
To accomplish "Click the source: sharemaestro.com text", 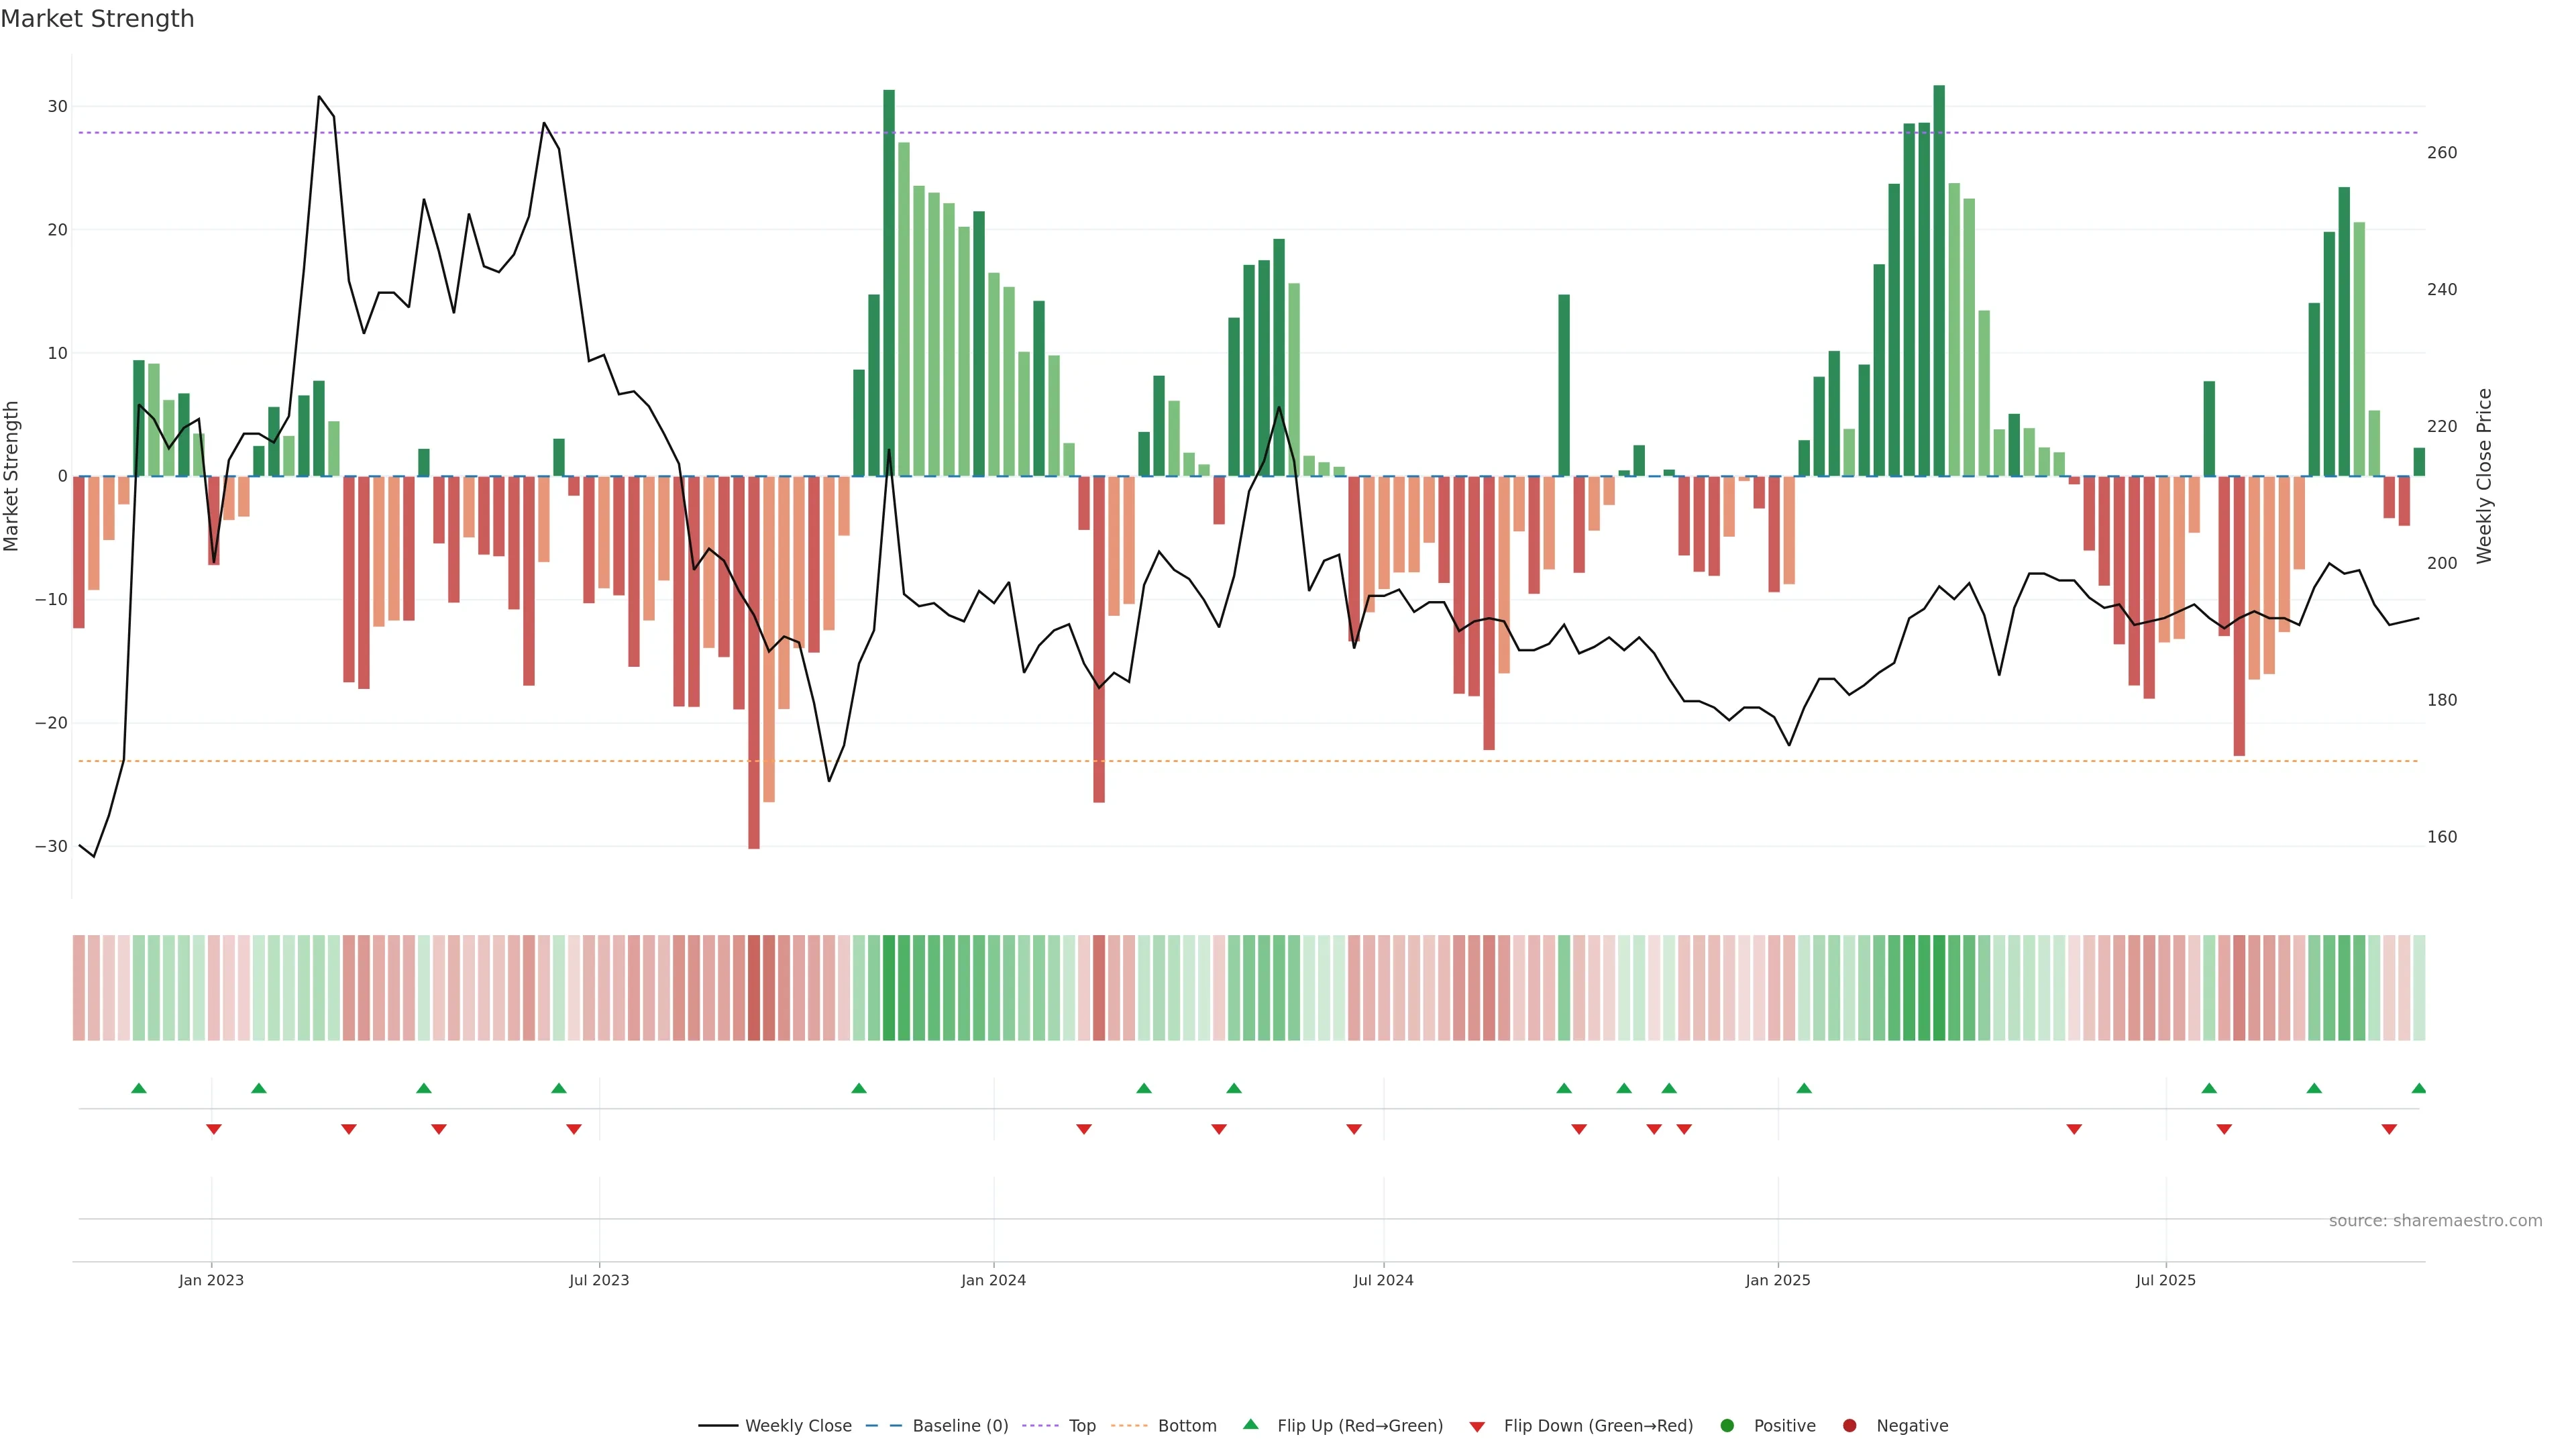I will pyautogui.click(x=2435, y=1221).
